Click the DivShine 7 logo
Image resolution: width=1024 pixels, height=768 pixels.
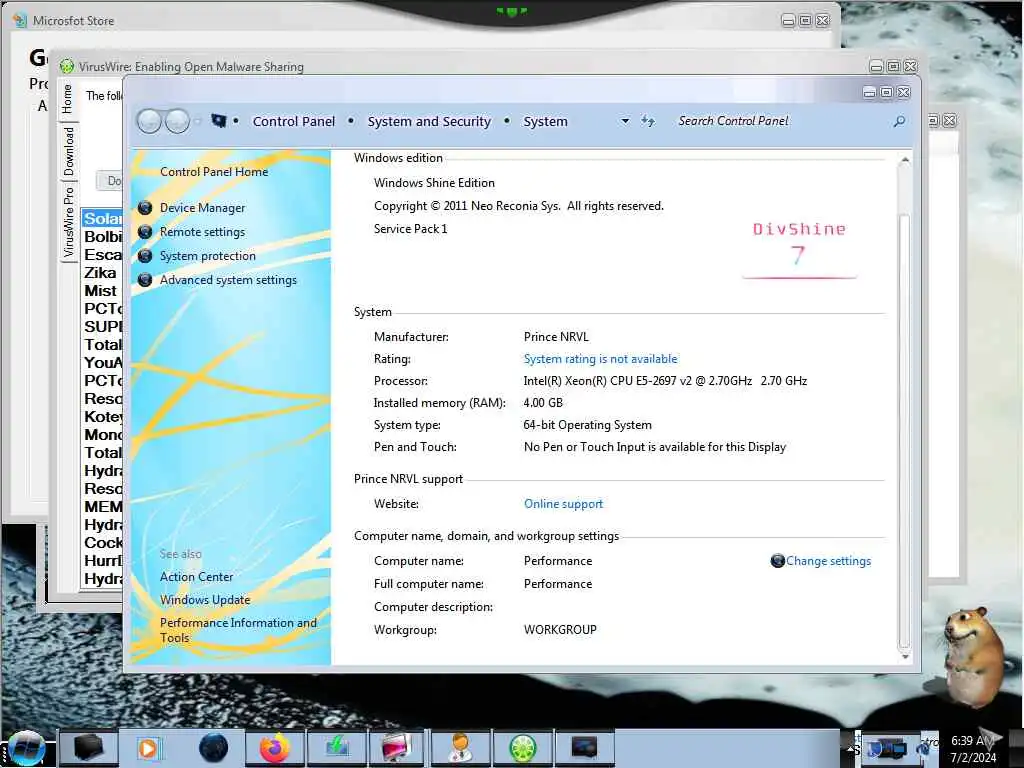[799, 249]
